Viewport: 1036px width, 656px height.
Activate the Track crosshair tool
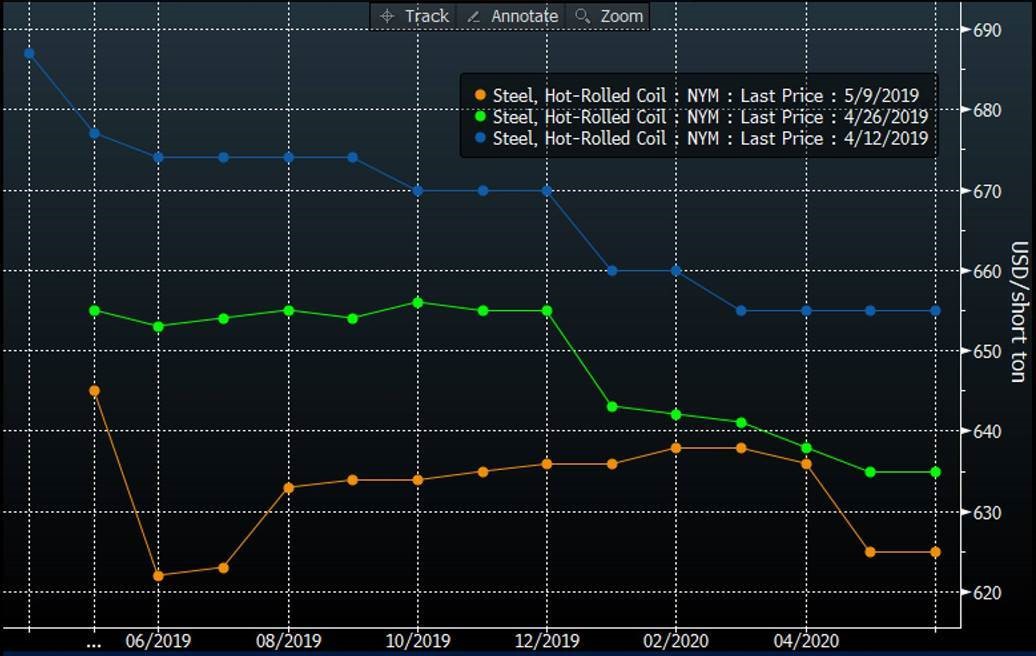414,16
